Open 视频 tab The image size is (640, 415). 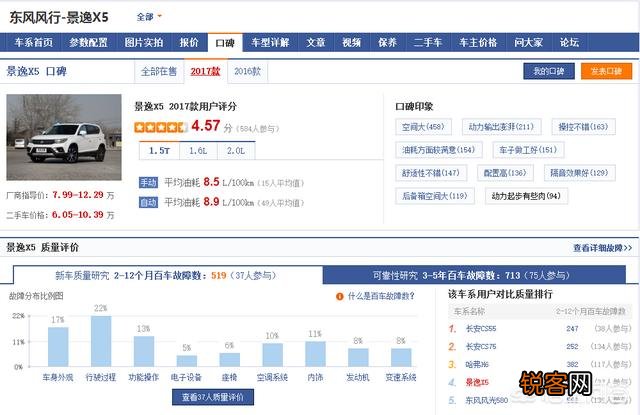[x=351, y=42]
